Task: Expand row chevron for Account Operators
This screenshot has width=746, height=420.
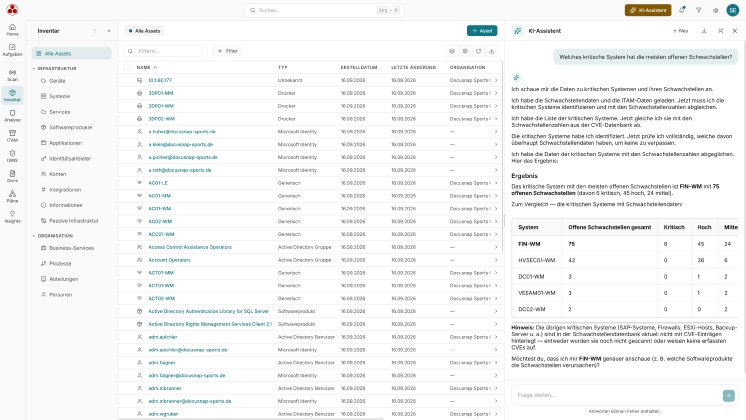Action: [x=496, y=260]
